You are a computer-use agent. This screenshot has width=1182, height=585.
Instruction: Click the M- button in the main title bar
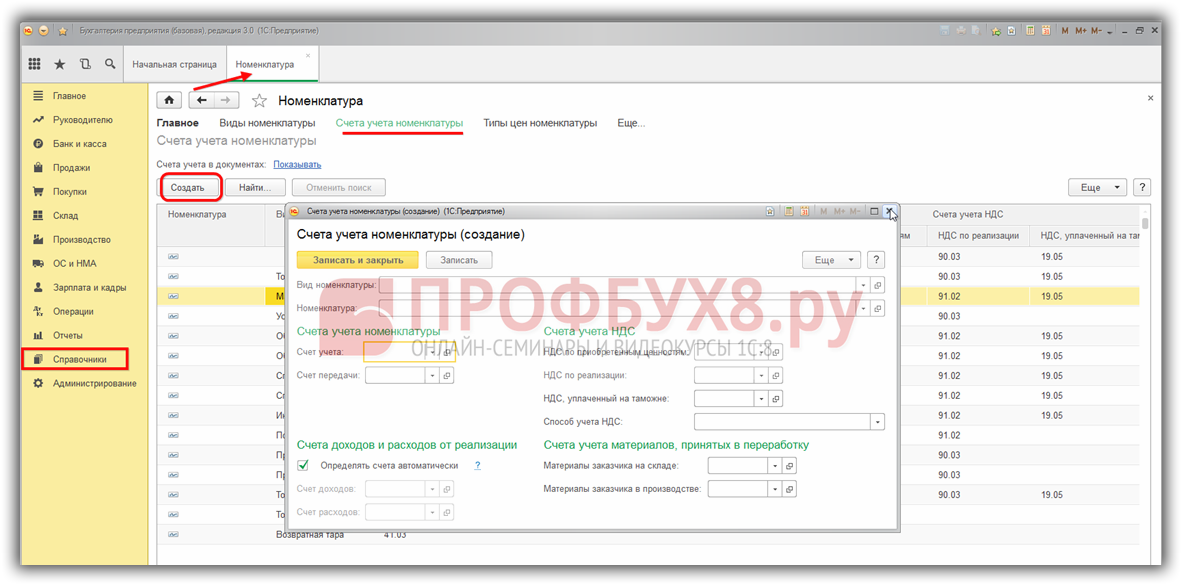(1096, 31)
